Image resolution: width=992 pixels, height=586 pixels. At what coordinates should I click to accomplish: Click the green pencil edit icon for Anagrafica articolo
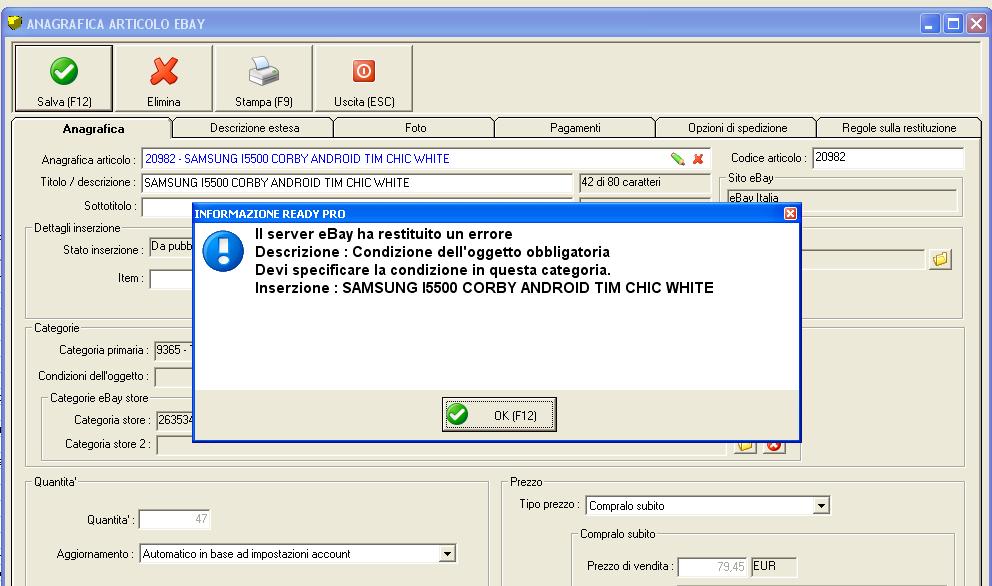678,159
